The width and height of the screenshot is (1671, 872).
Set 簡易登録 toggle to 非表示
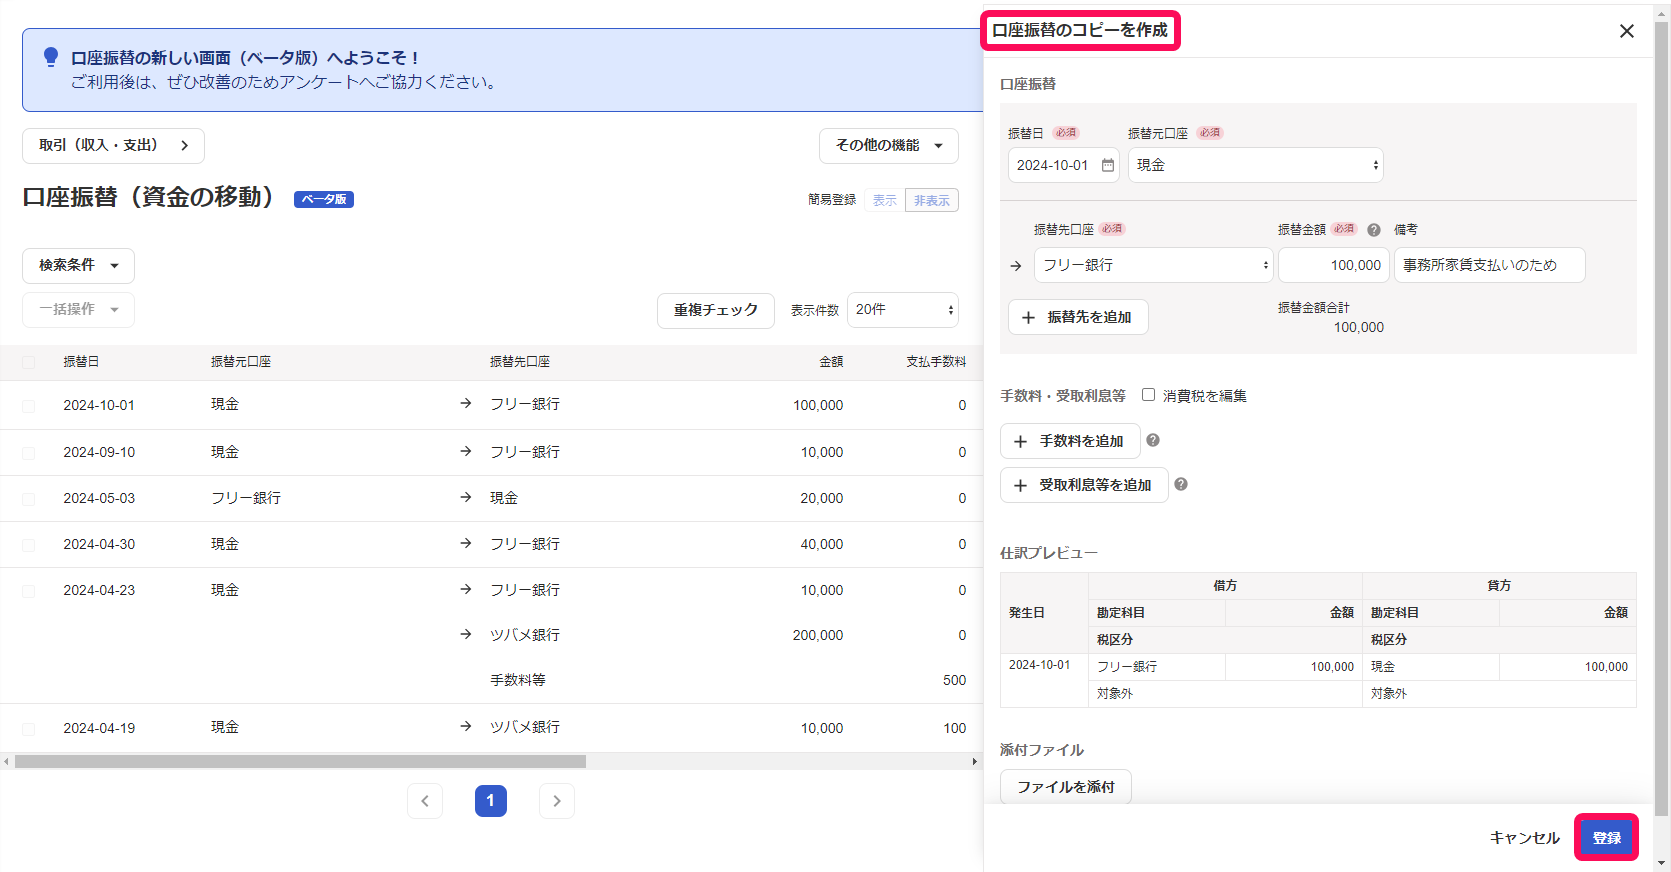(932, 200)
